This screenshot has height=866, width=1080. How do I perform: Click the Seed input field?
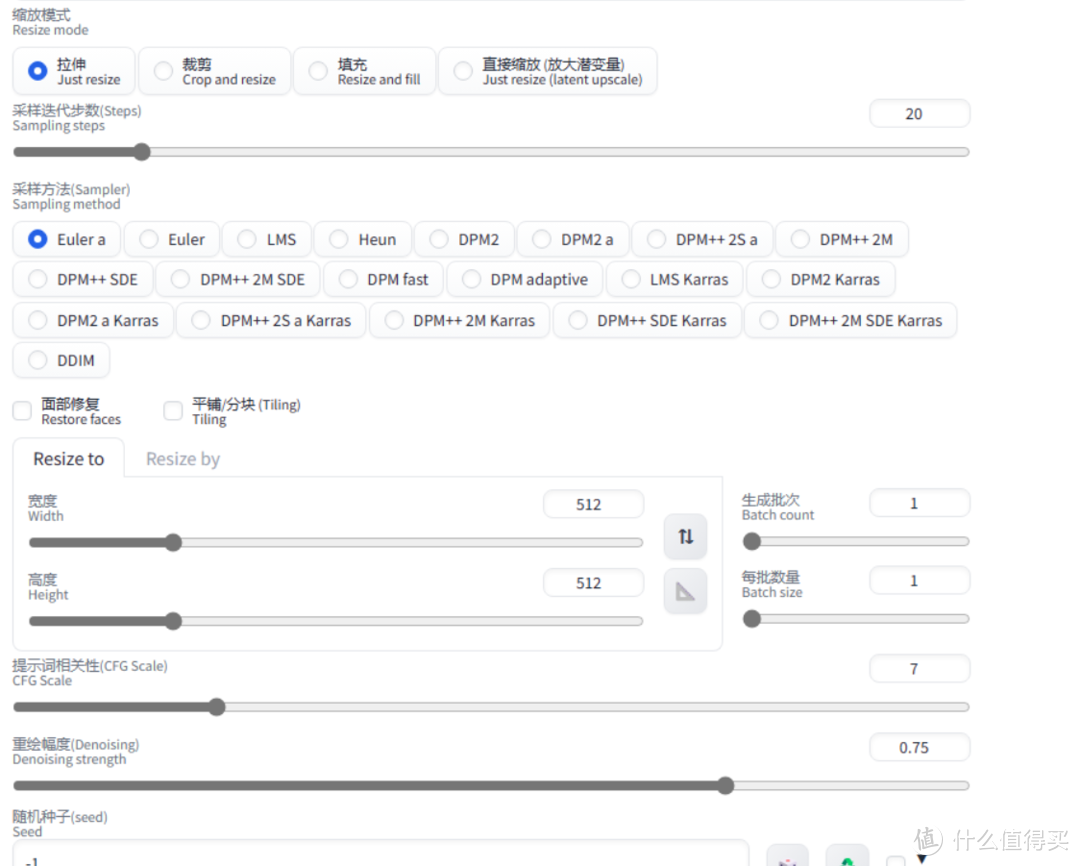[x=380, y=855]
